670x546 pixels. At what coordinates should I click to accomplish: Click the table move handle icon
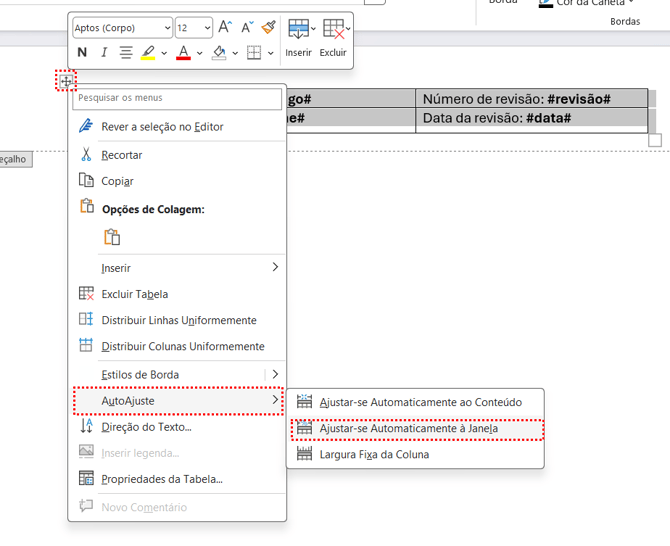[66, 81]
